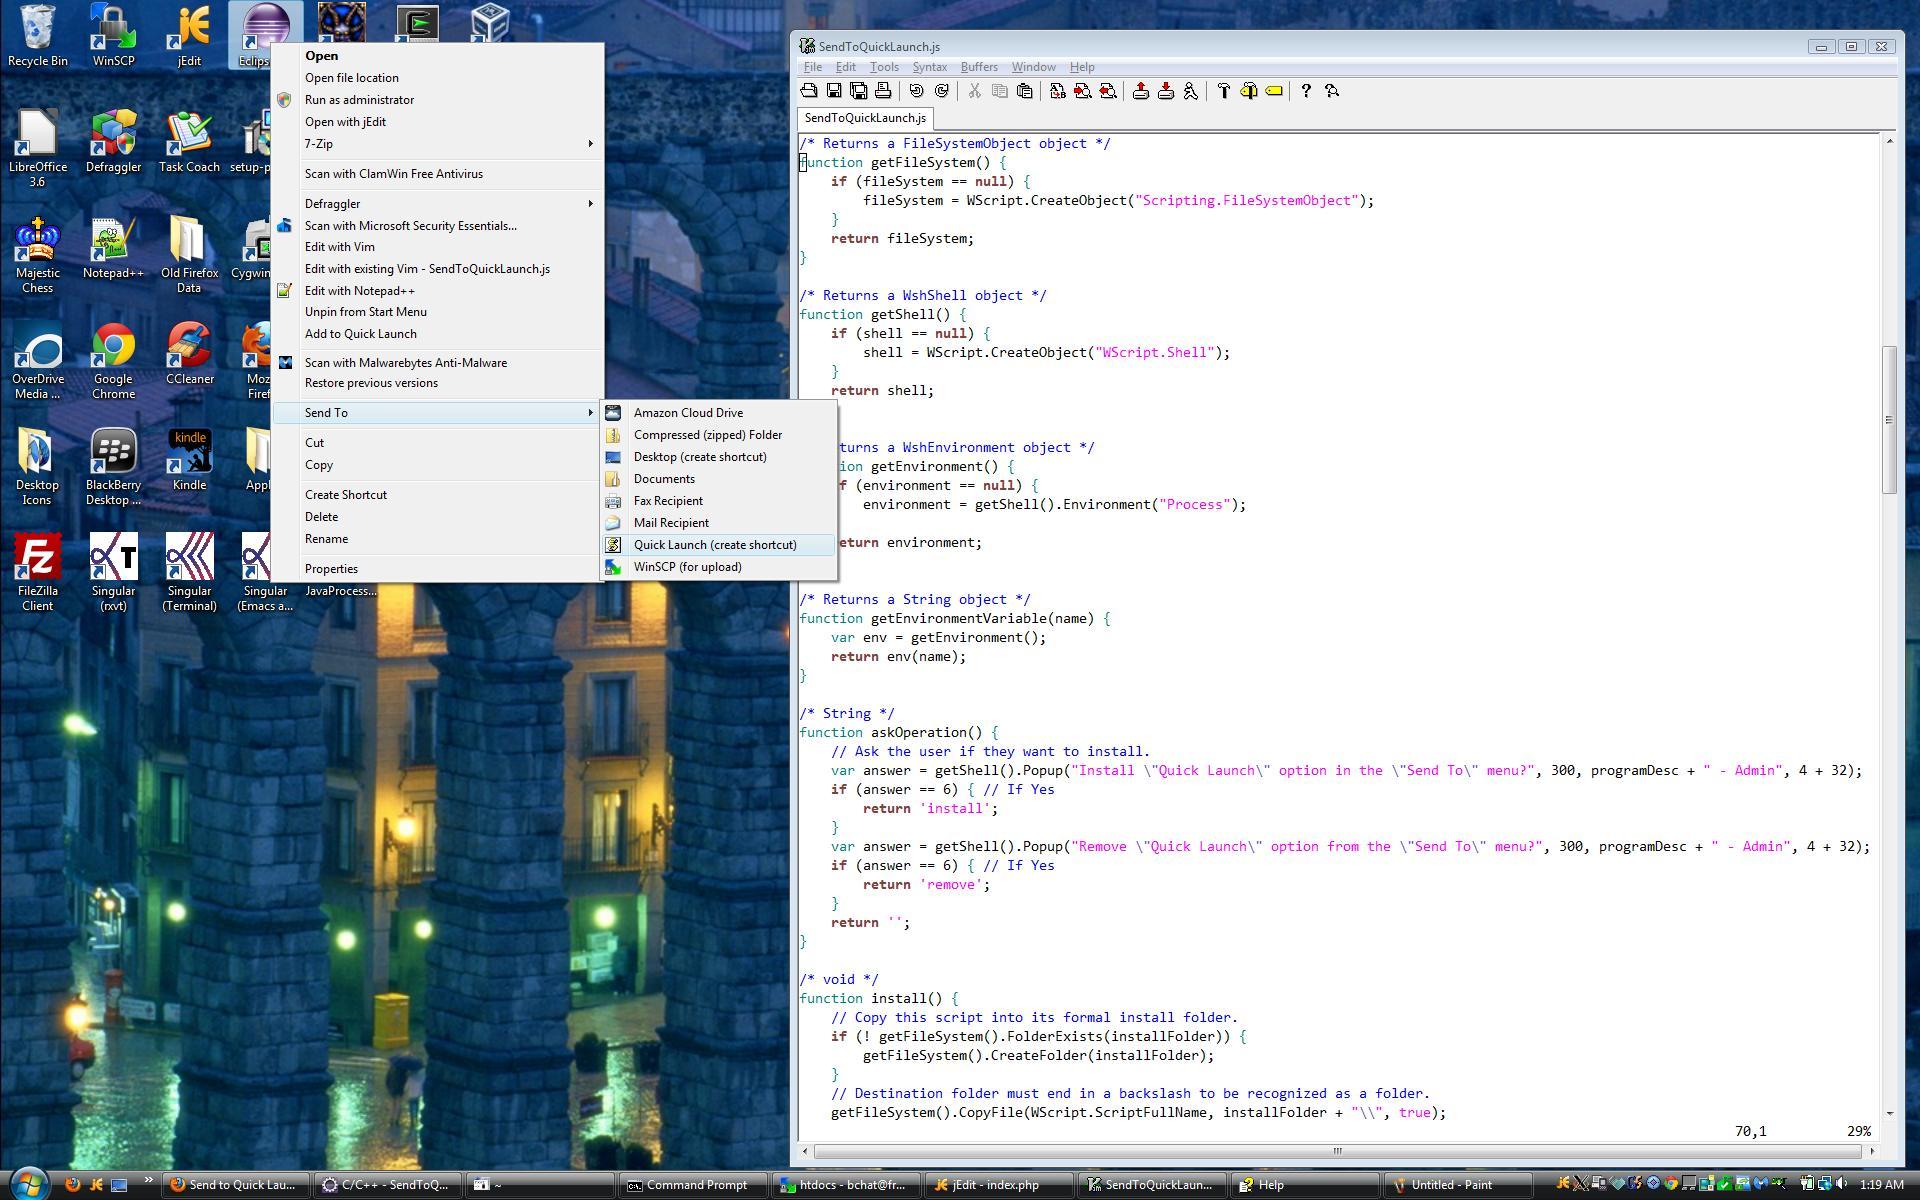The height and width of the screenshot is (1200, 1920).
Task: Click the Windows Start orb
Action: coord(28,1183)
